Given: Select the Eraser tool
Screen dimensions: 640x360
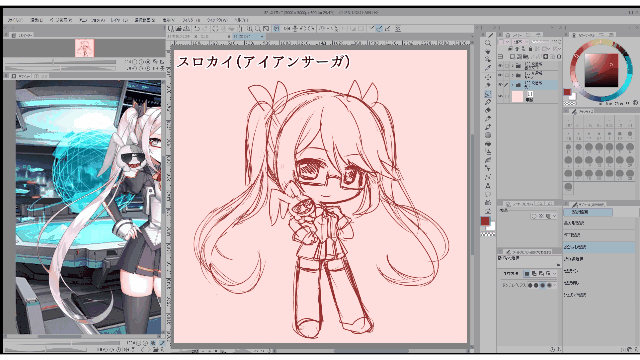Looking at the screenshot, I should (488, 110).
